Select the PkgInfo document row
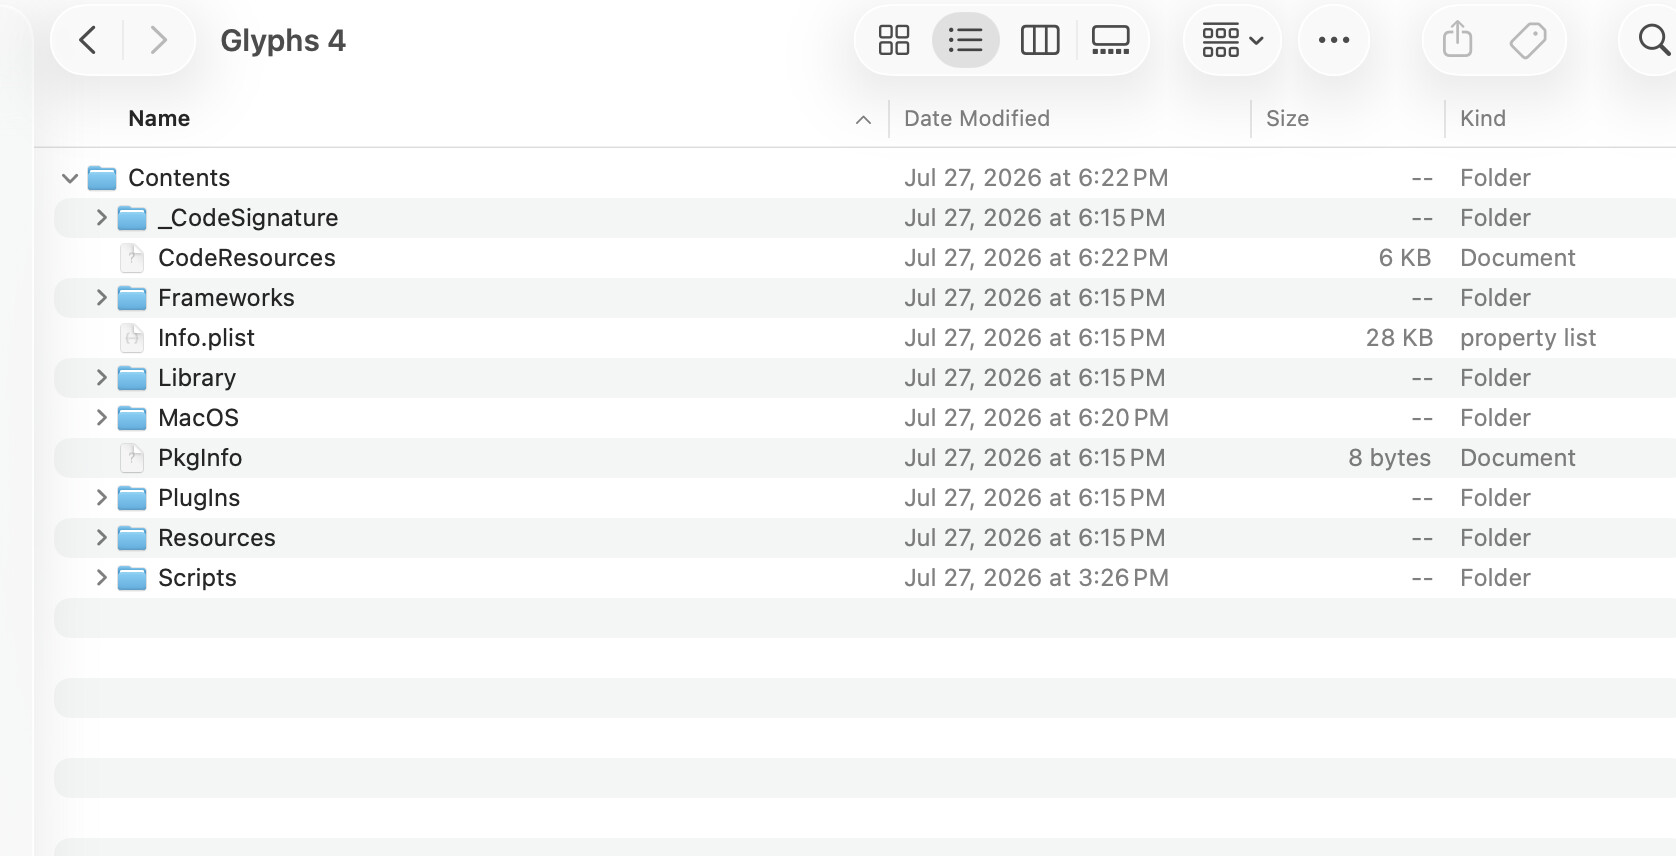 [x=865, y=458]
